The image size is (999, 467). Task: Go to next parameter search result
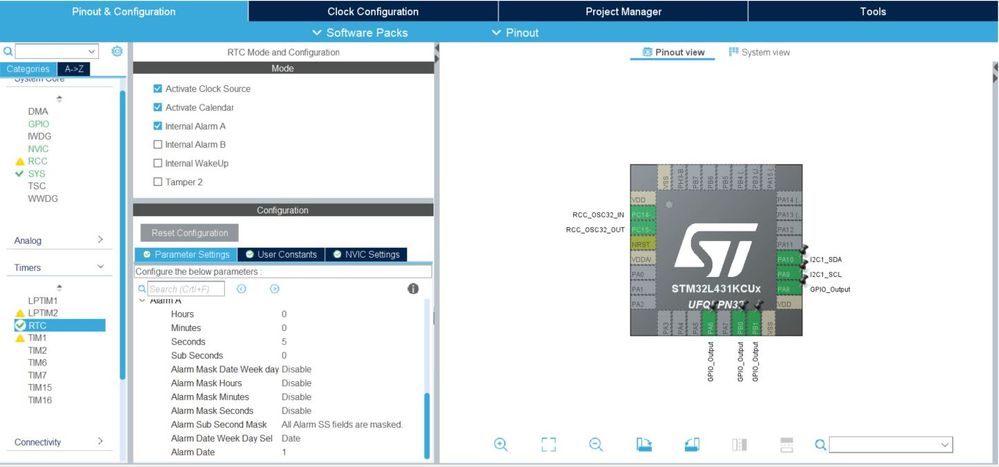click(x=275, y=289)
